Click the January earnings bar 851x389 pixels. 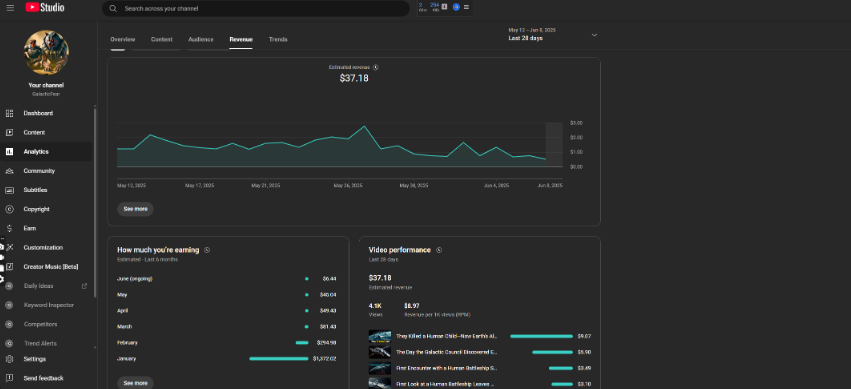(x=279, y=359)
